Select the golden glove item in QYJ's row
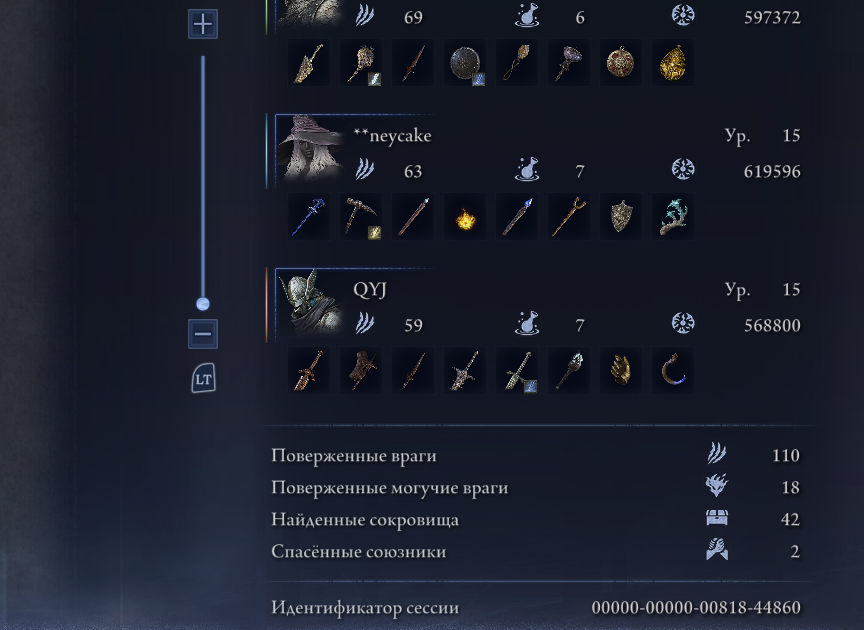 pyautogui.click(x=621, y=370)
